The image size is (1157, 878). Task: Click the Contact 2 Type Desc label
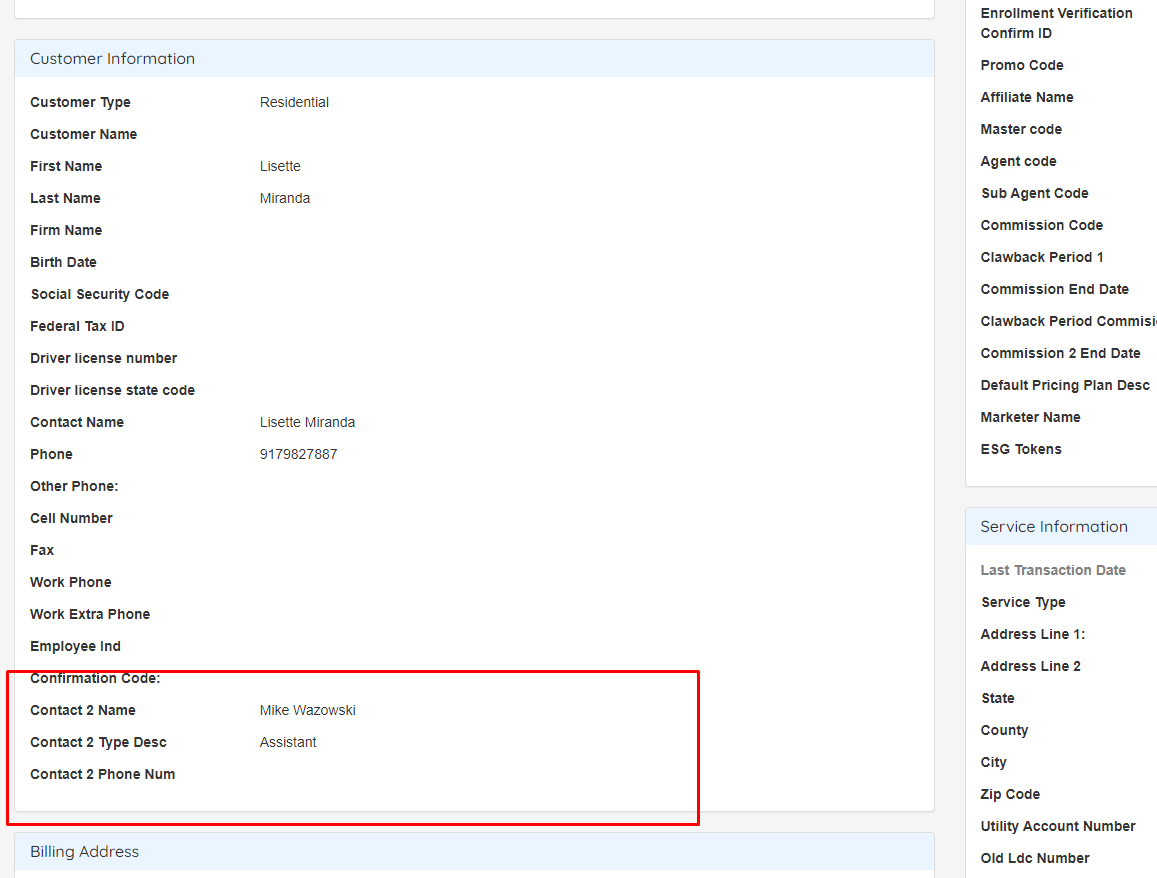[x=98, y=742]
